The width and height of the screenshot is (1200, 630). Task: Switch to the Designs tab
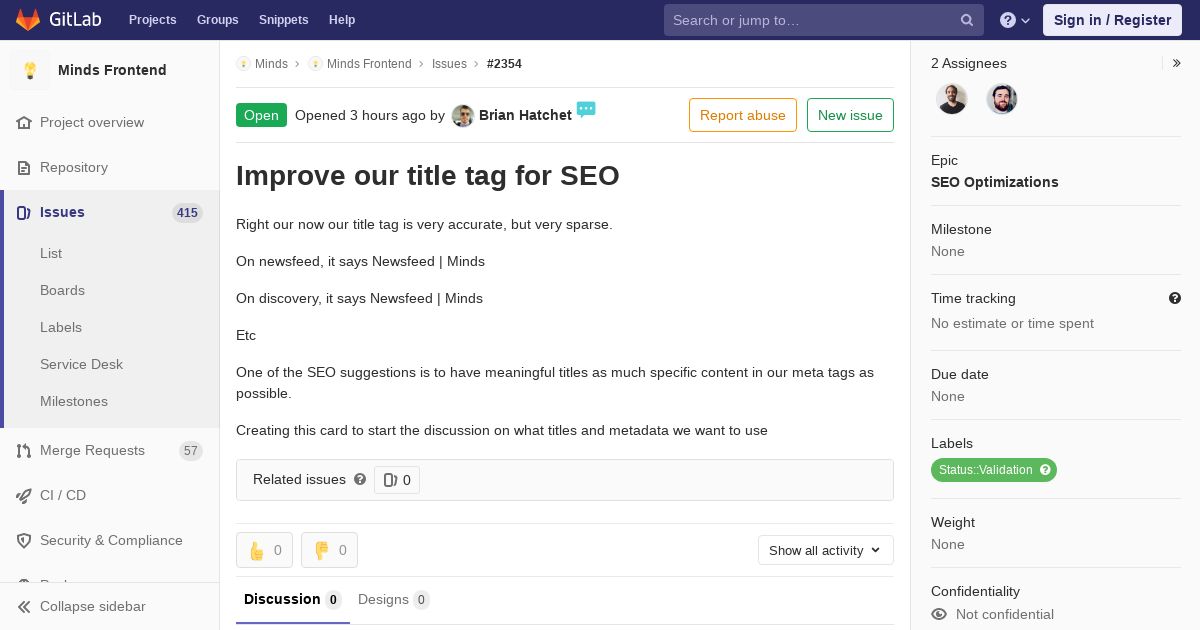393,599
